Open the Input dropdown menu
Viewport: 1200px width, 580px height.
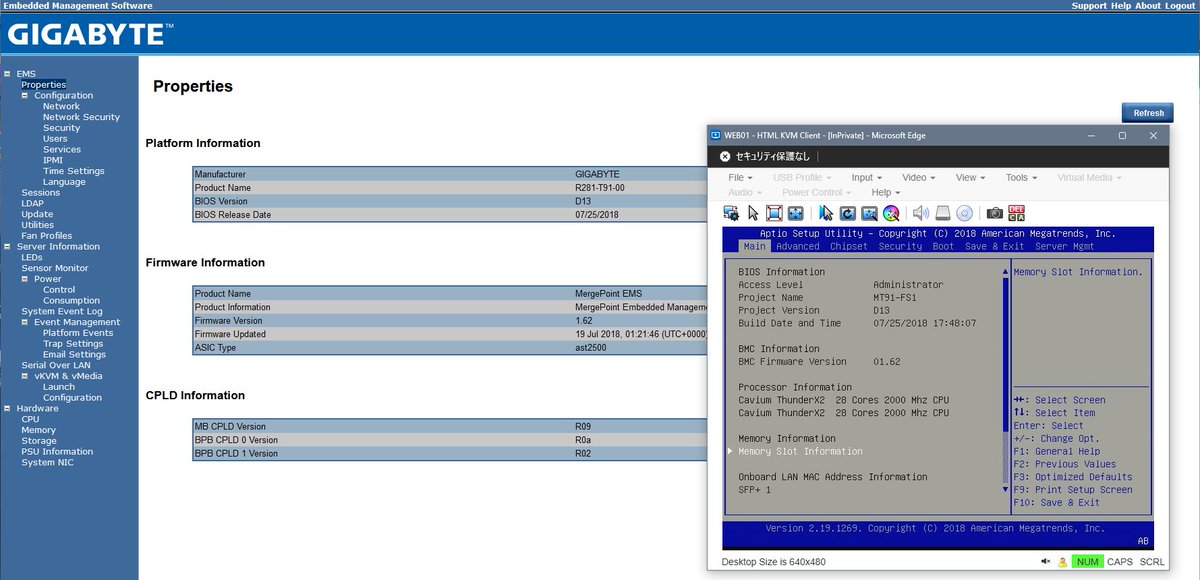(x=866, y=178)
